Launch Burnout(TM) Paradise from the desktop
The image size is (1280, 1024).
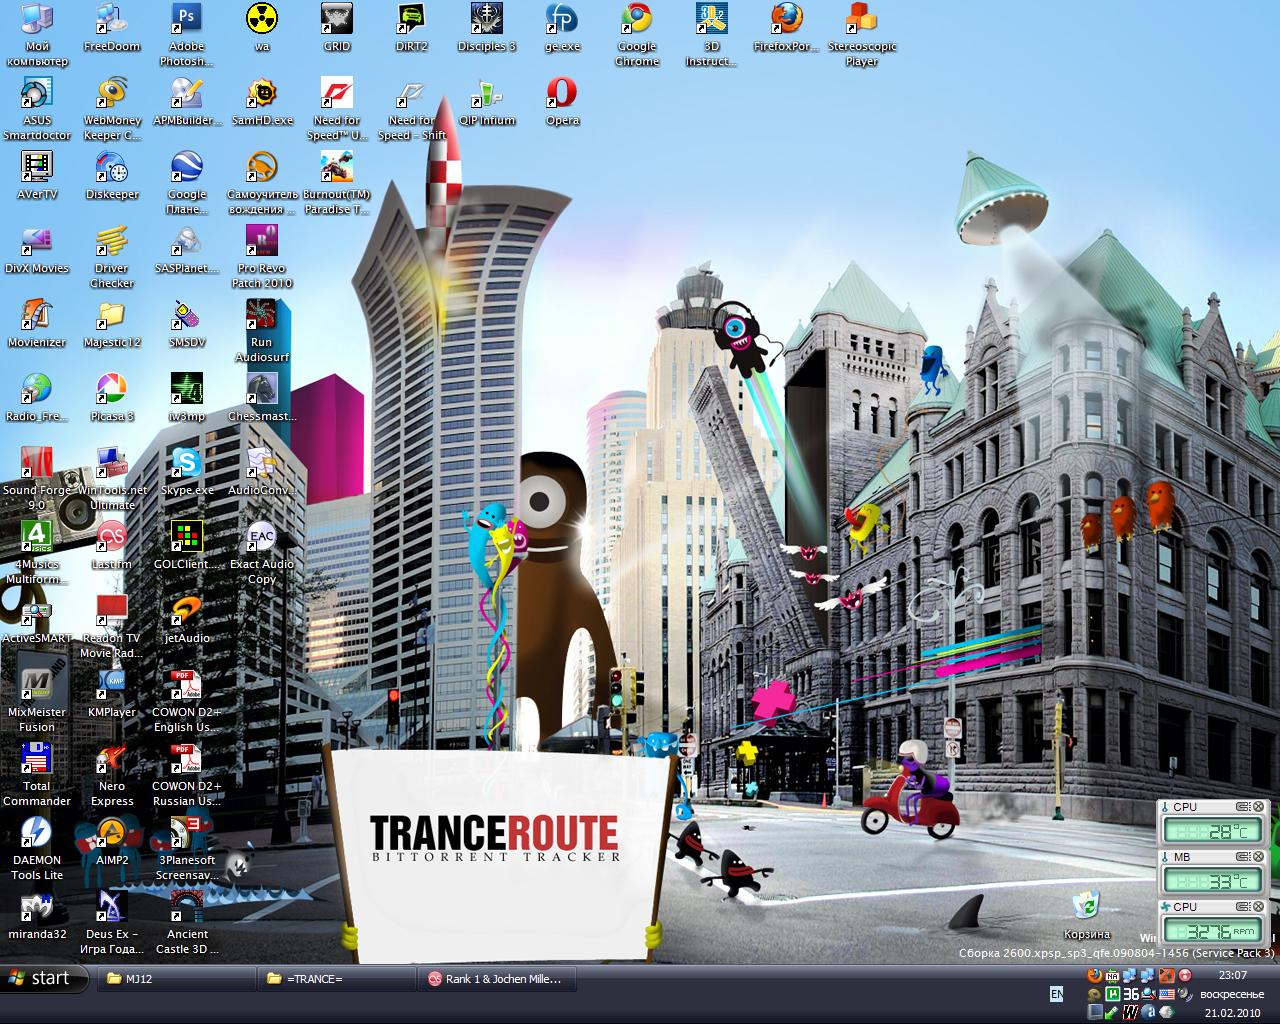coord(337,183)
